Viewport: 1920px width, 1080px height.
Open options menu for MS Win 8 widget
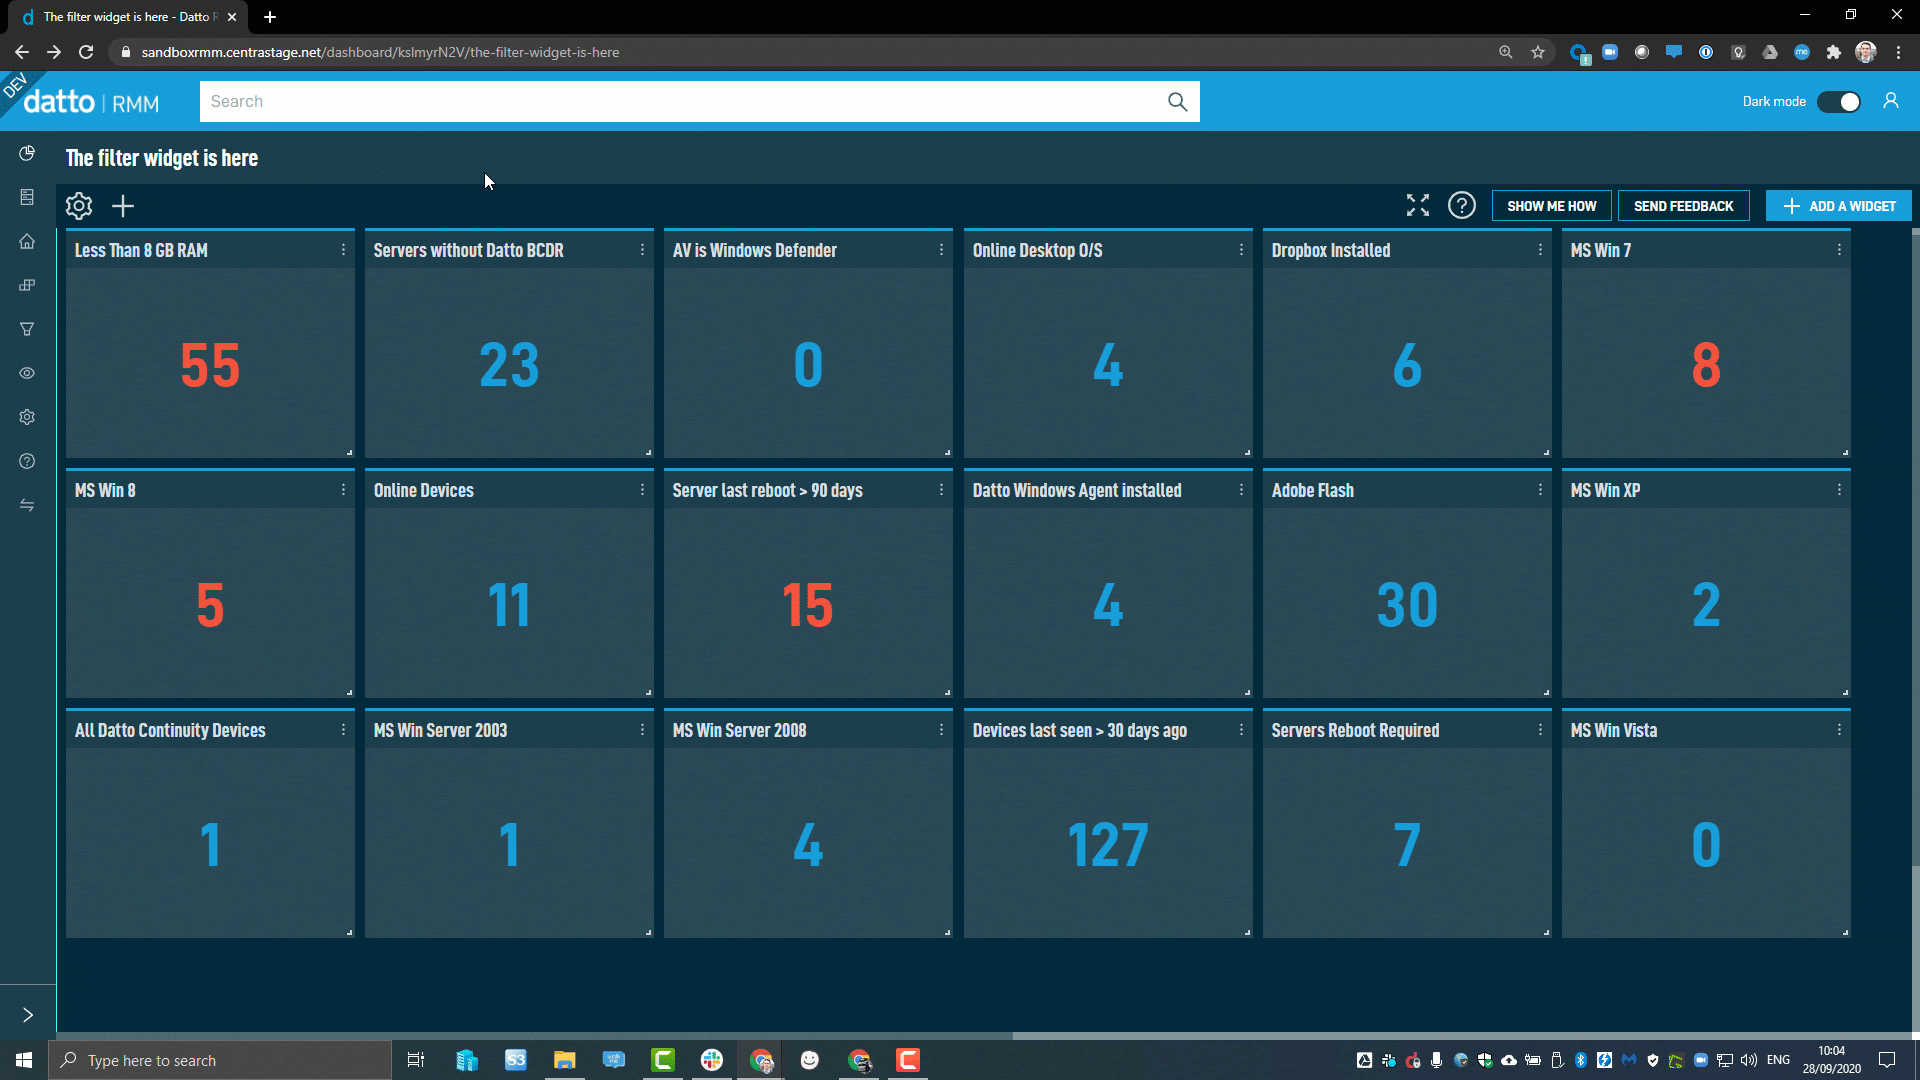(x=343, y=490)
